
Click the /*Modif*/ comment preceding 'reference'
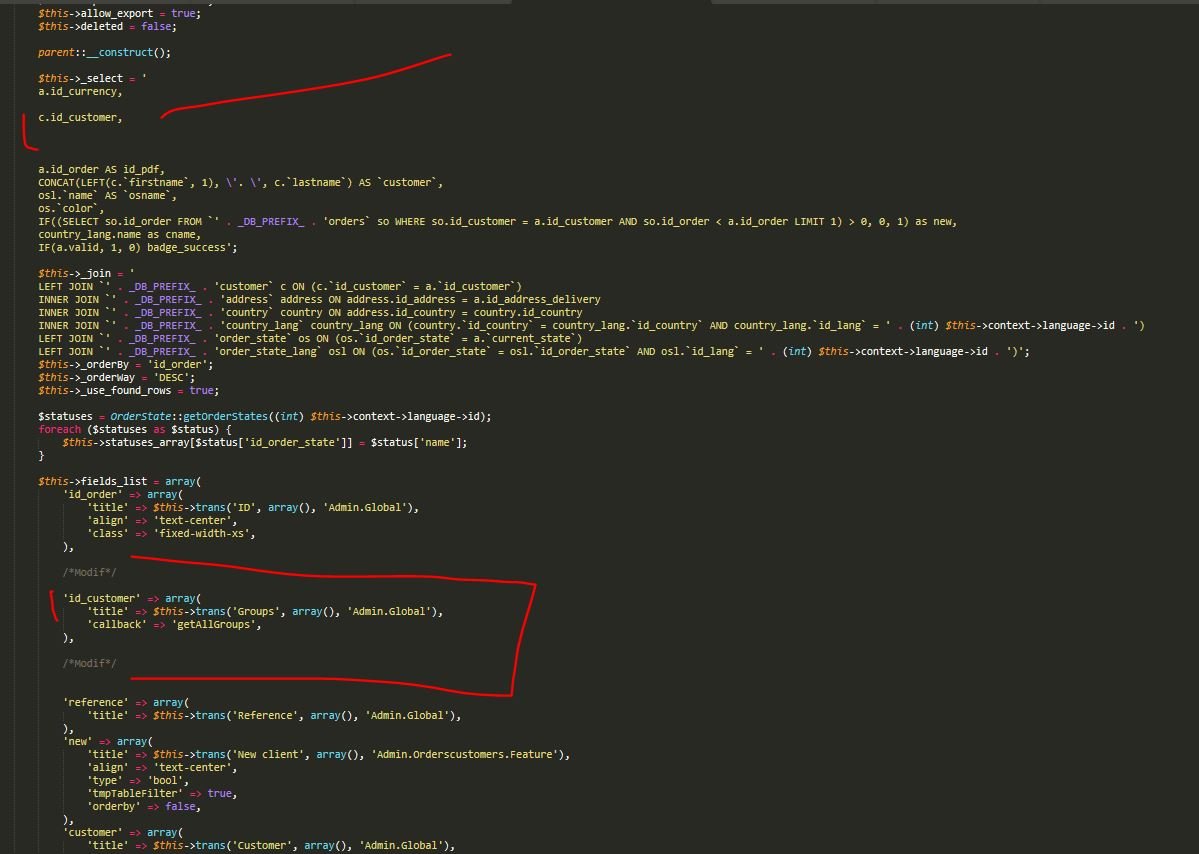[x=89, y=664]
